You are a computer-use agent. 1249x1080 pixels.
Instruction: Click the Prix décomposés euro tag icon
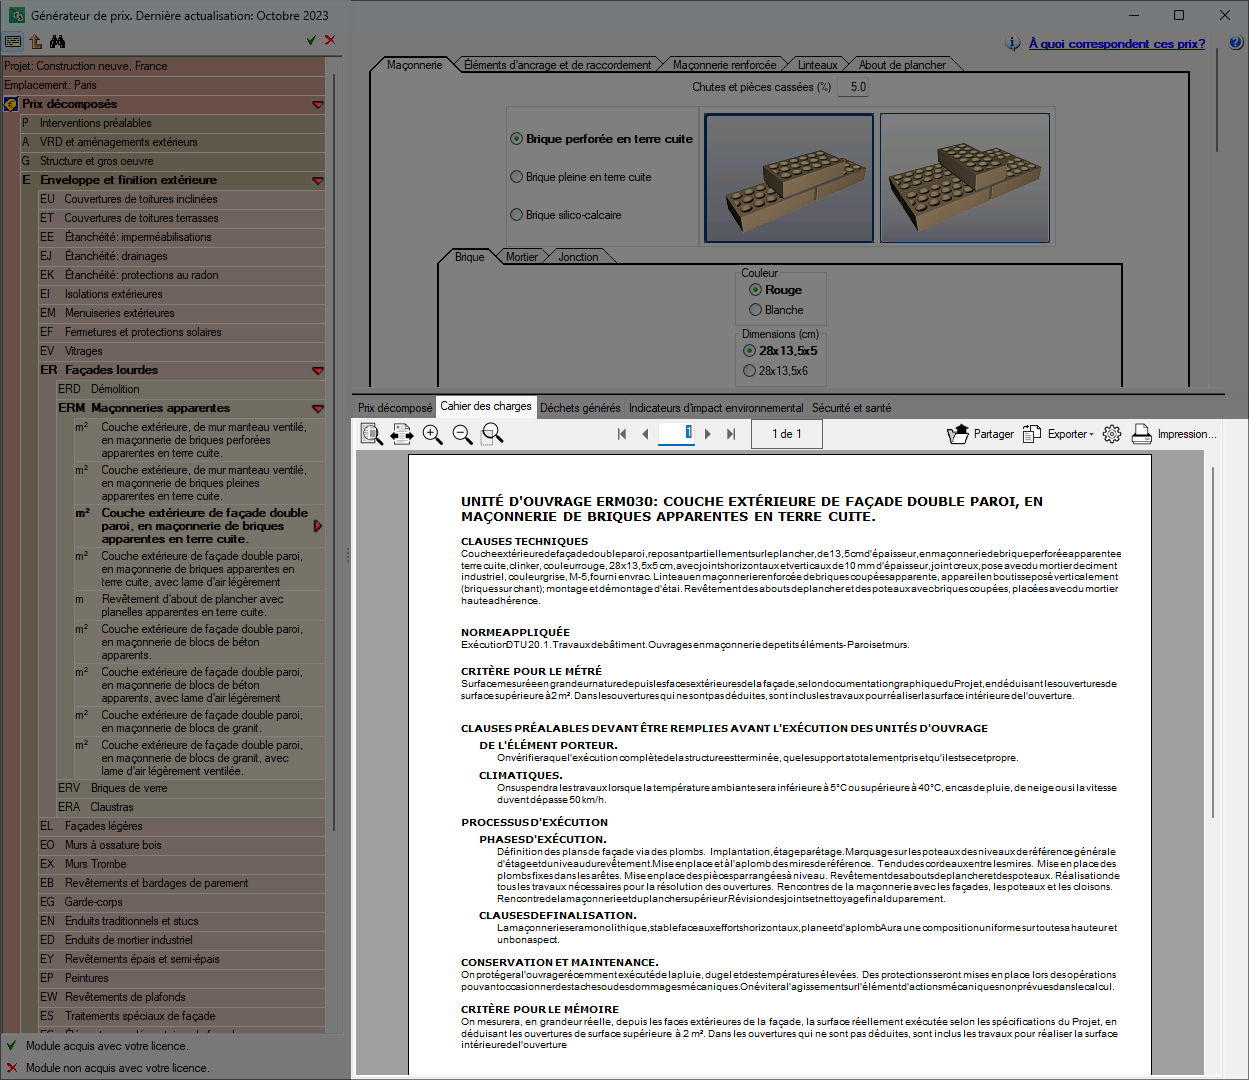11,104
